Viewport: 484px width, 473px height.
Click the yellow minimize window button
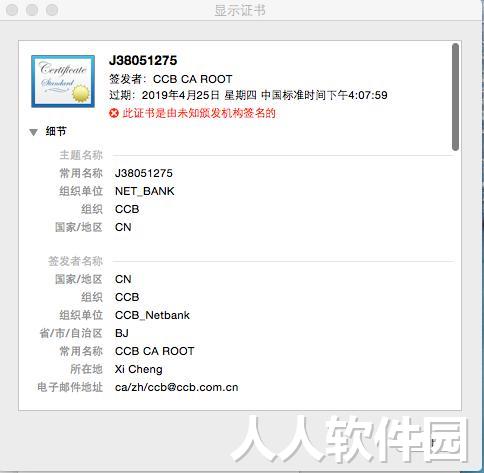pyautogui.click(x=32, y=10)
